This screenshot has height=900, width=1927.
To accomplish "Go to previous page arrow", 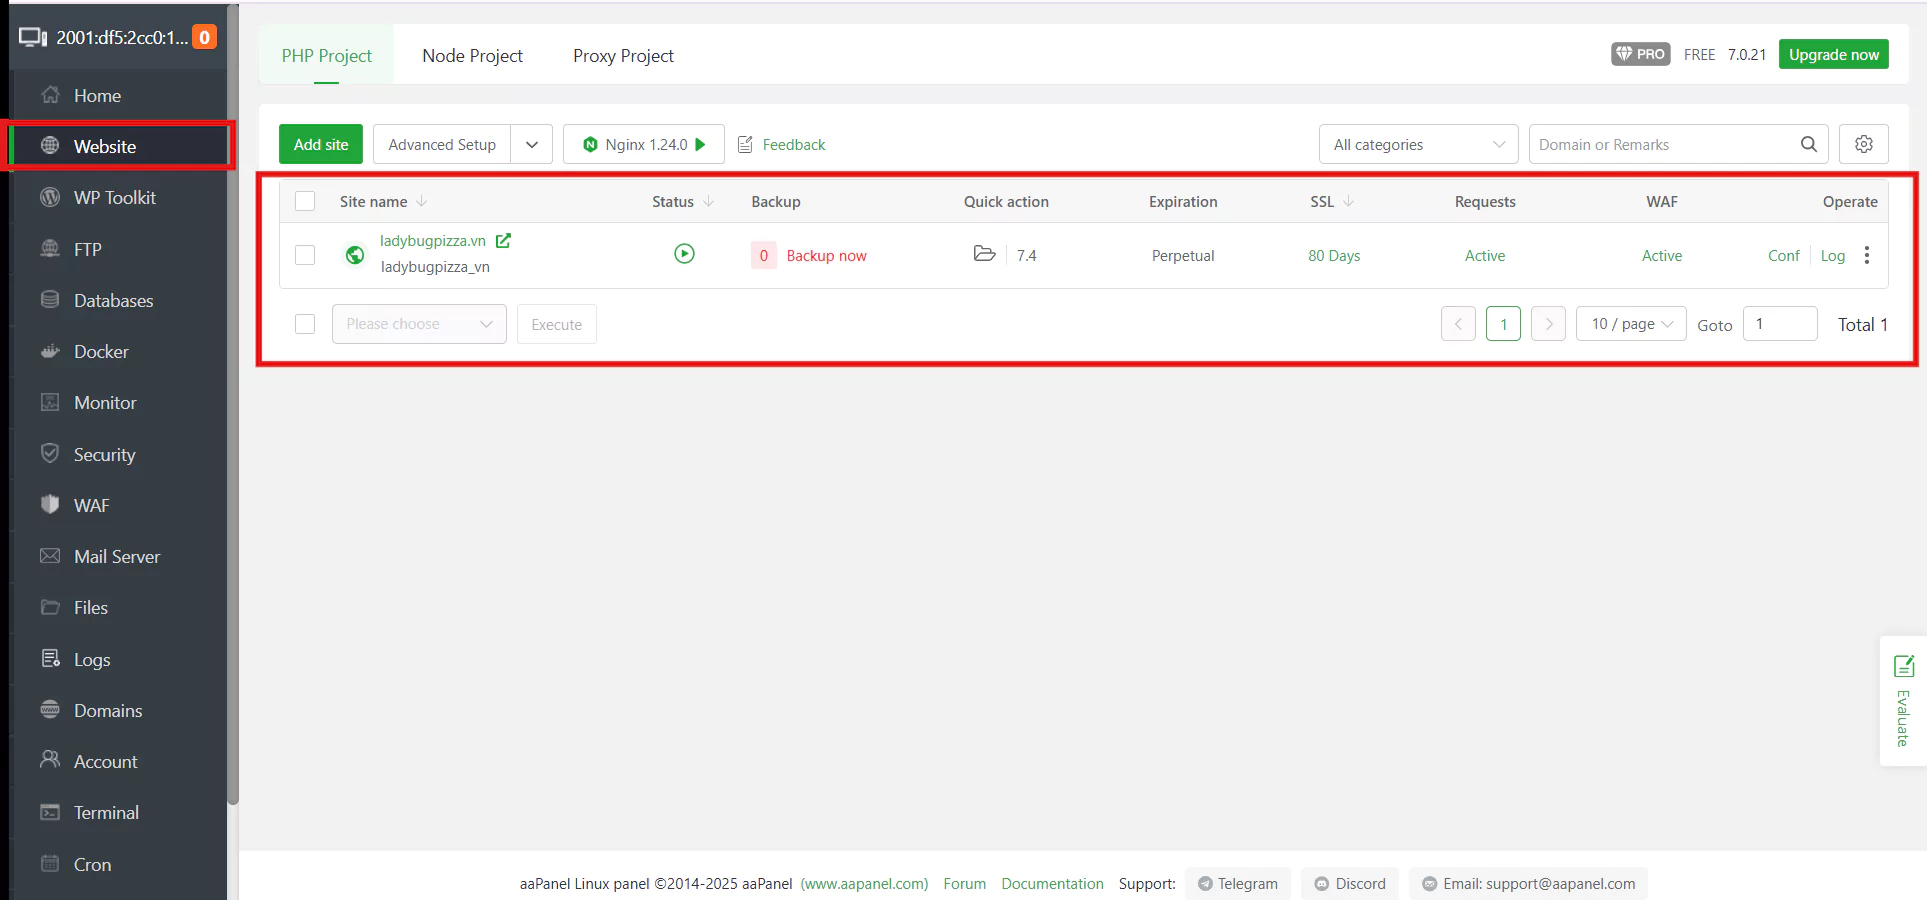I will (1458, 324).
